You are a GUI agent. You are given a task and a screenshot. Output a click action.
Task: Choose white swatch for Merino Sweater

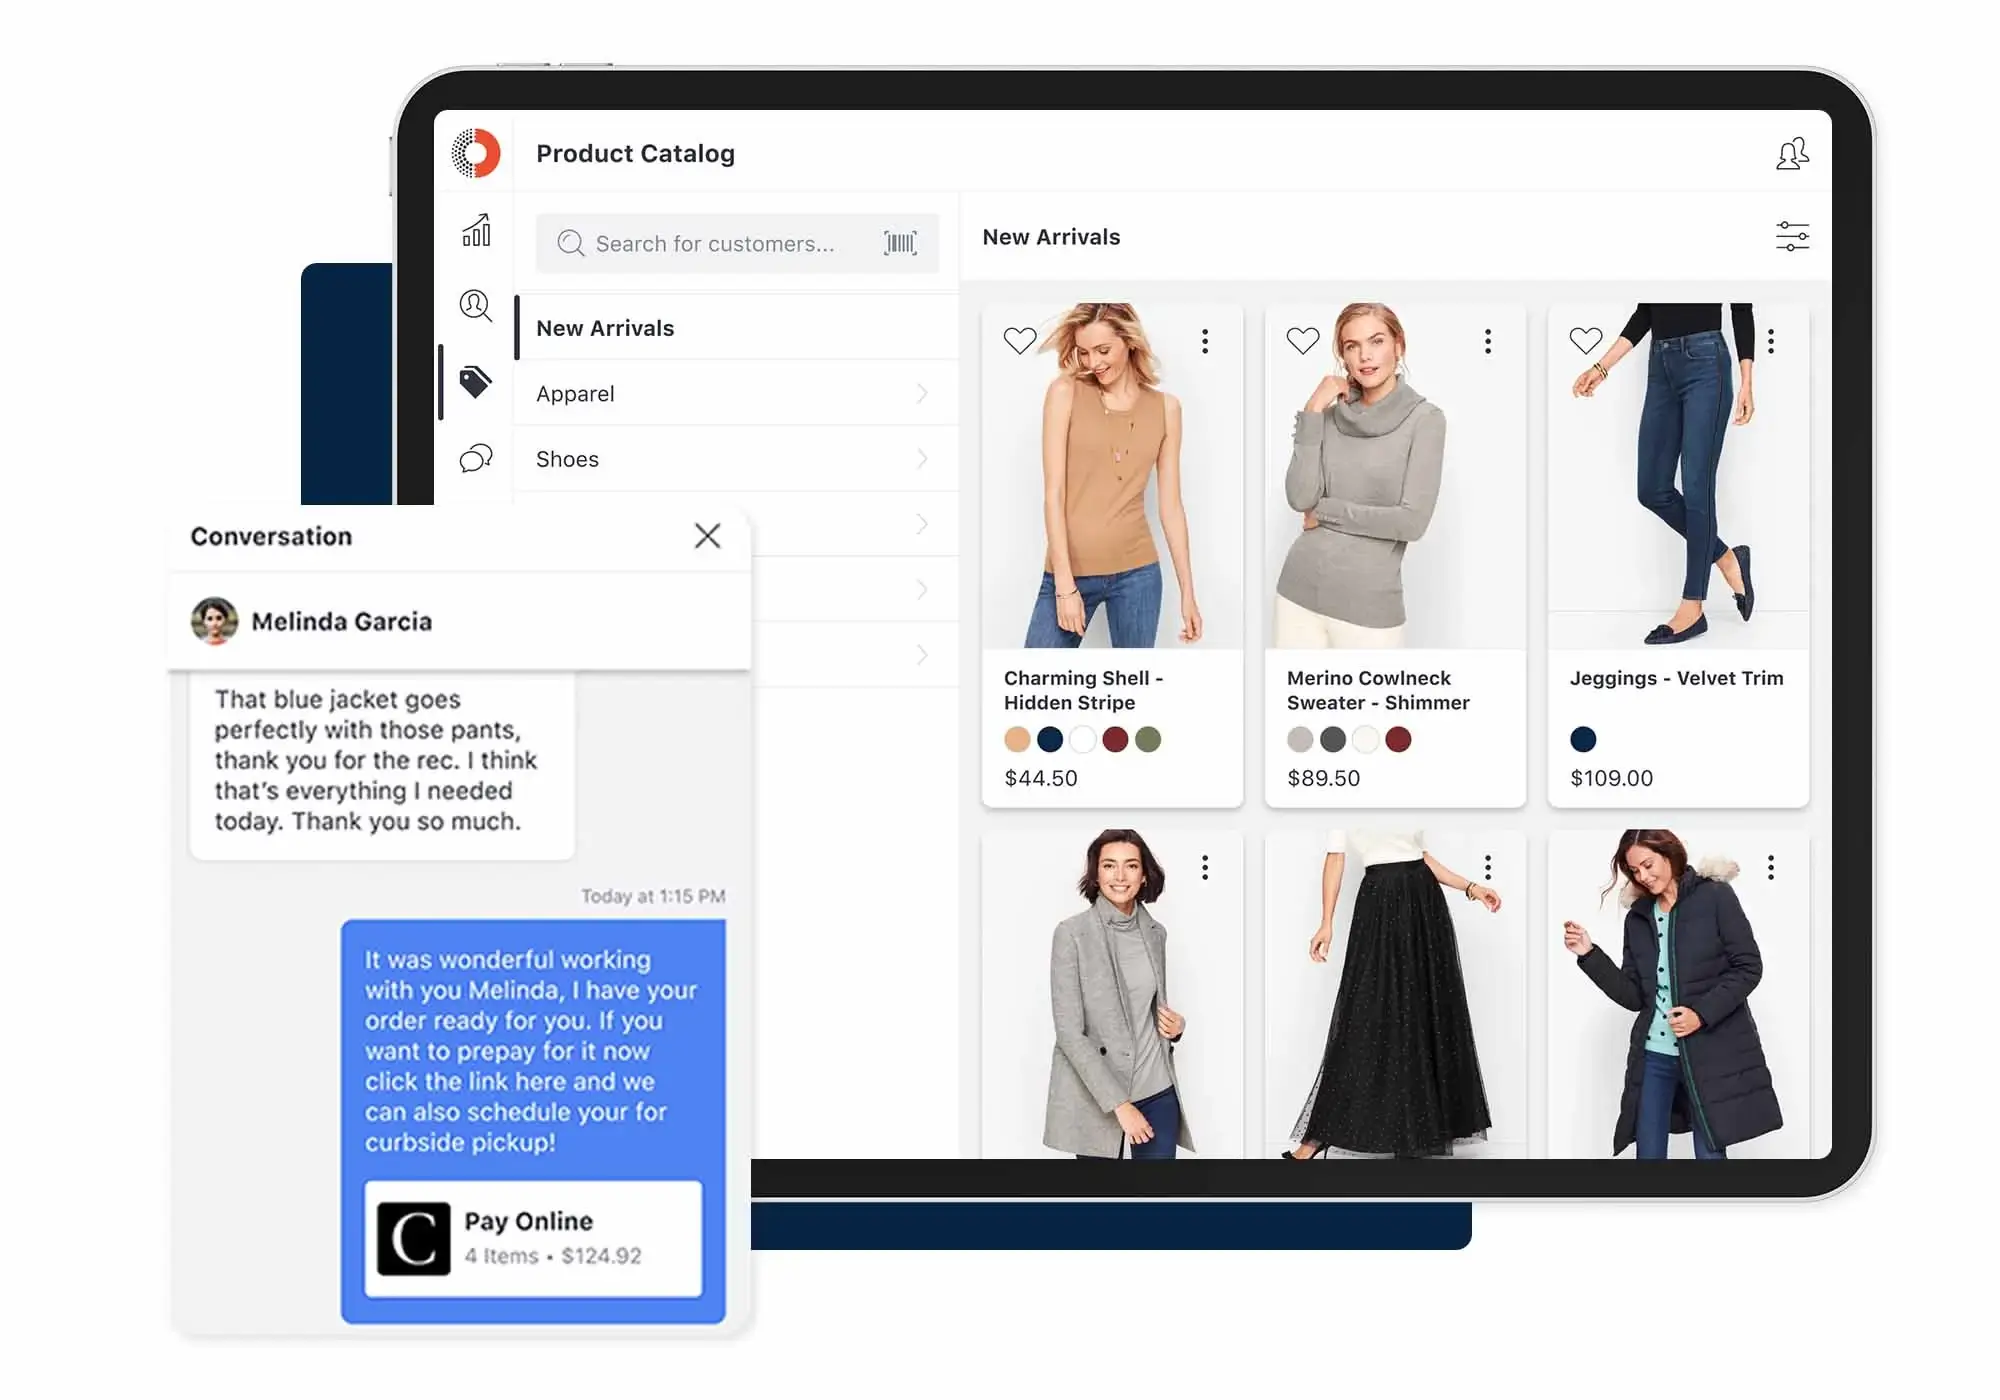[1366, 739]
